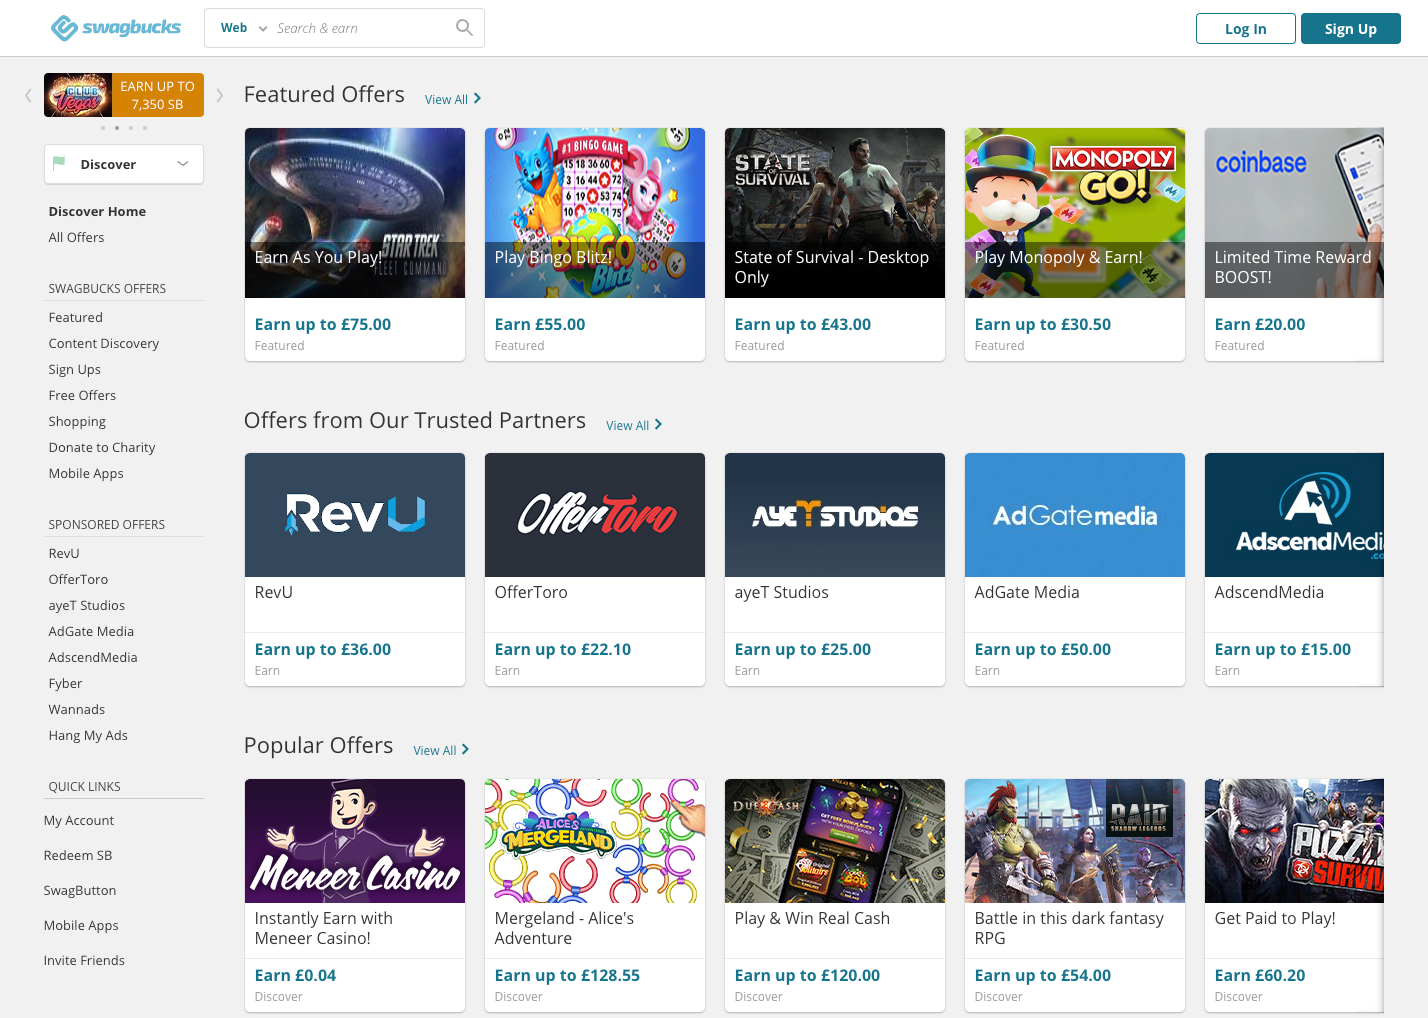
Task: View All Trusted Partners offers
Action: (634, 425)
